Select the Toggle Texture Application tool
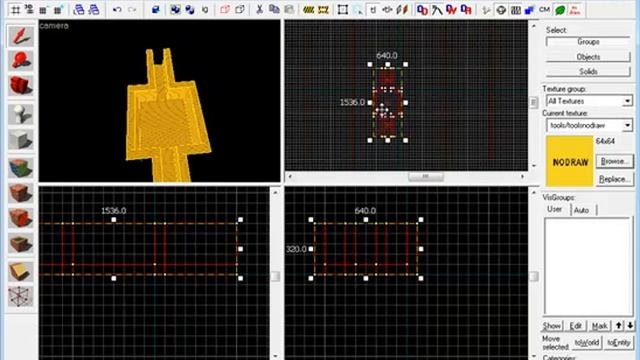Screen dimensions: 640x360 coord(20,168)
